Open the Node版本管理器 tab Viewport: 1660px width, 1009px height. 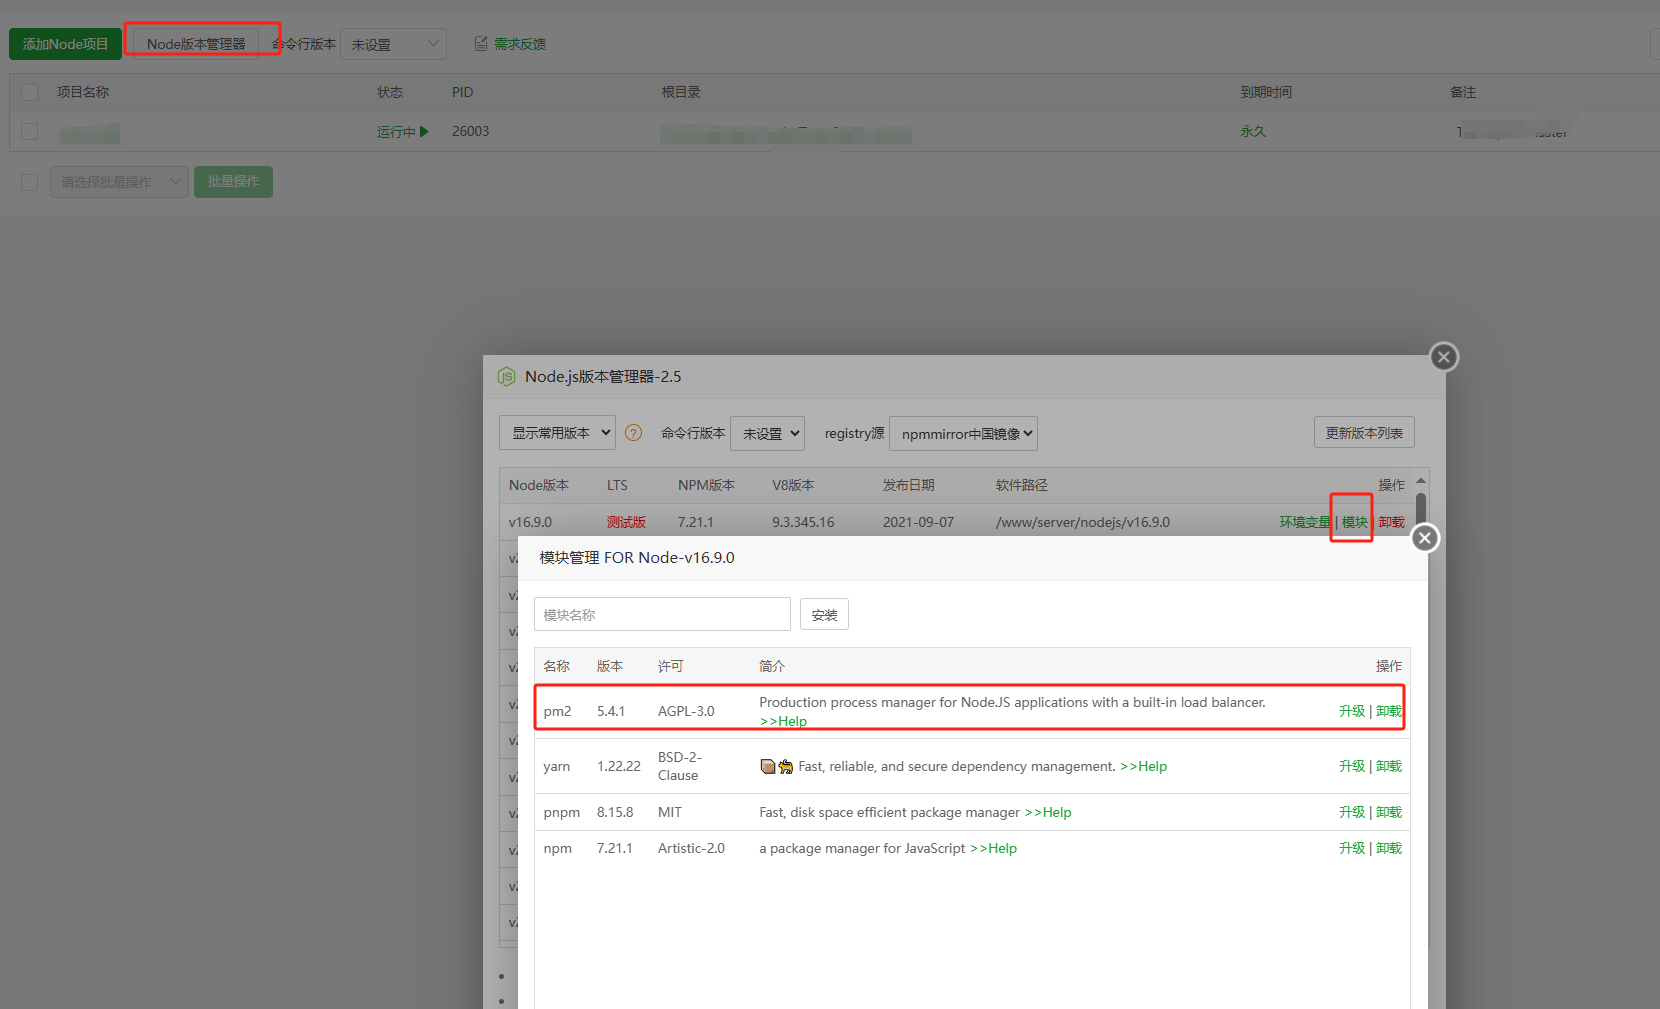tap(196, 44)
